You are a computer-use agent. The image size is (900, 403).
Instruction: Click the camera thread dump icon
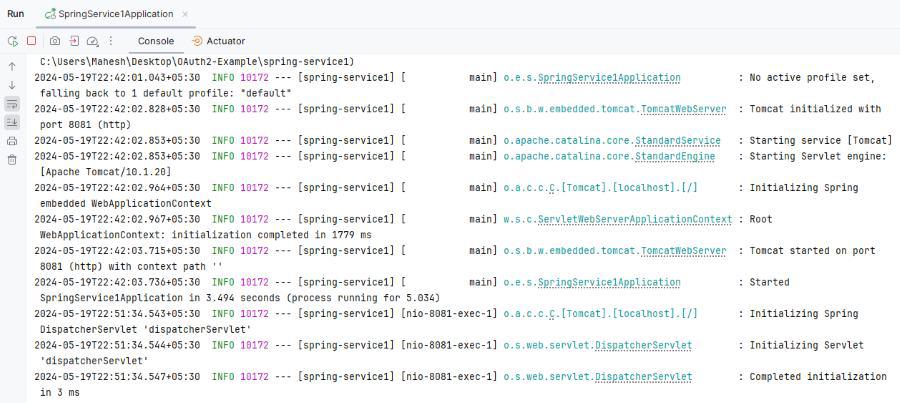[x=55, y=41]
